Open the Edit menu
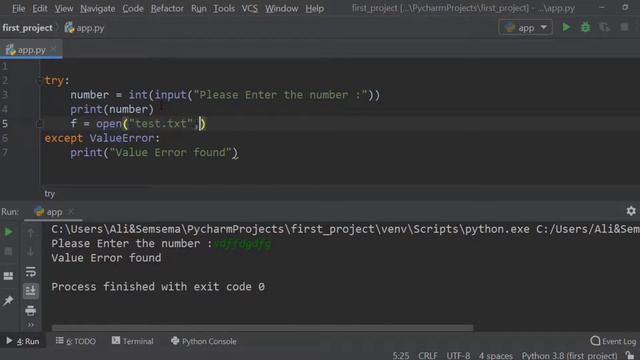The image size is (640, 360). (40, 8)
